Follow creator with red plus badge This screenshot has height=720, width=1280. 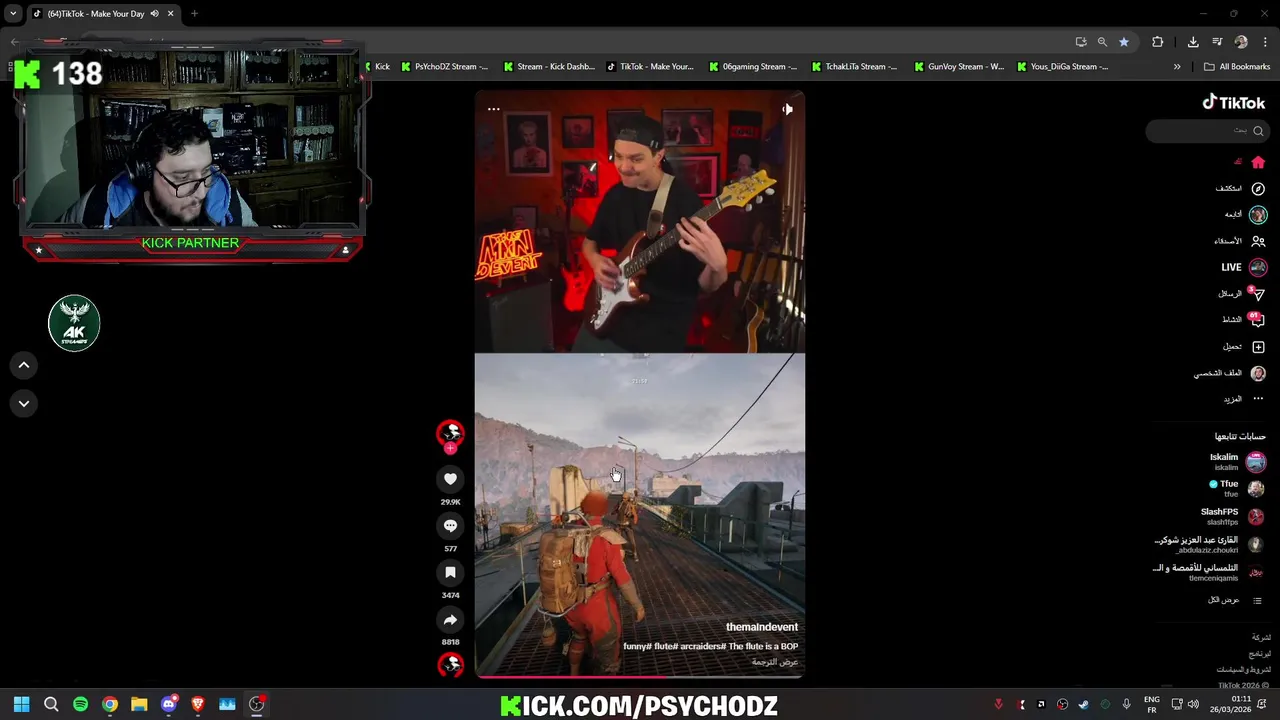click(450, 448)
